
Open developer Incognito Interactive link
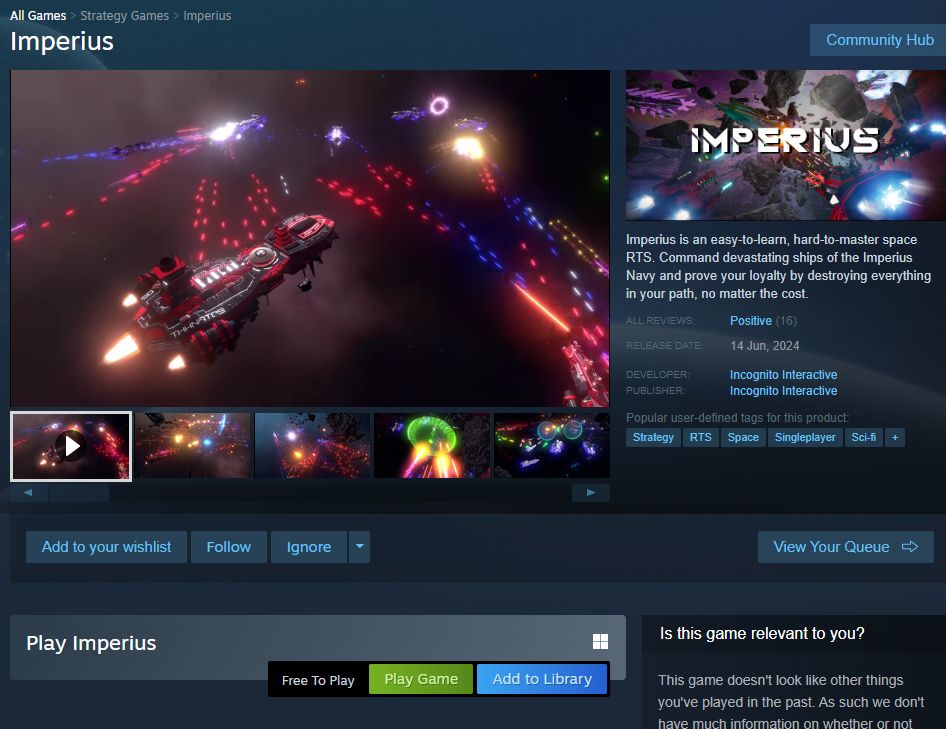783,375
